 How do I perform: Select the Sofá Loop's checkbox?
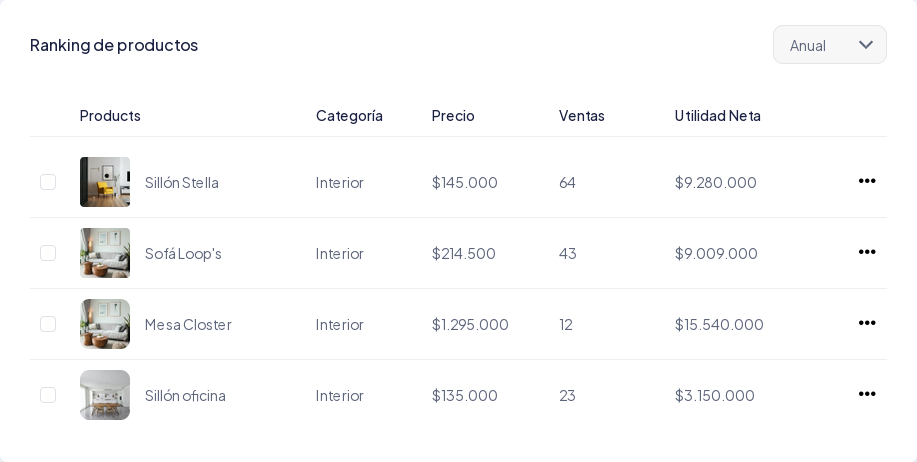pos(48,253)
